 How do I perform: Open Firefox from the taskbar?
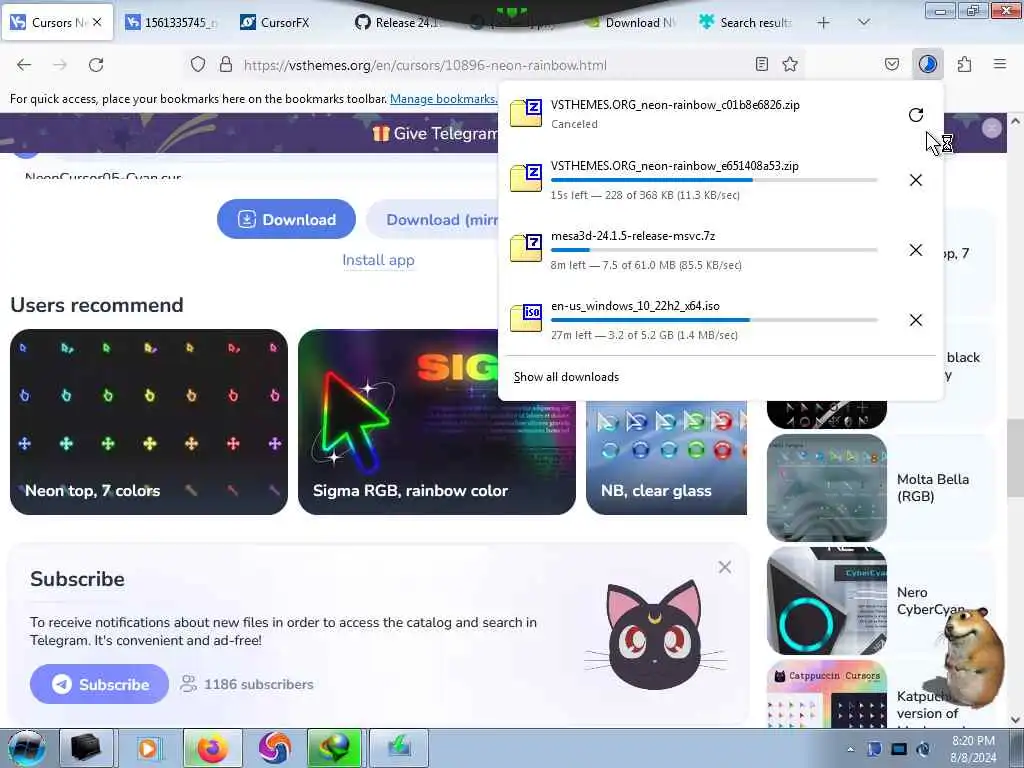point(213,748)
